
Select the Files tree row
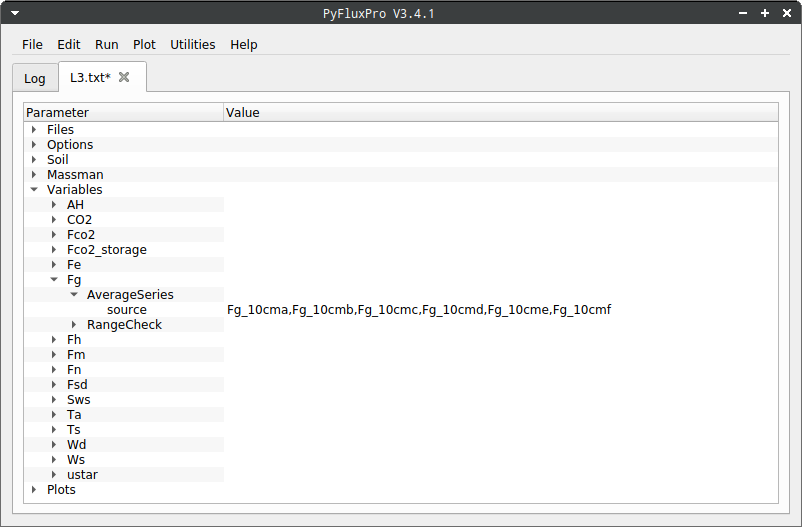coord(401,129)
